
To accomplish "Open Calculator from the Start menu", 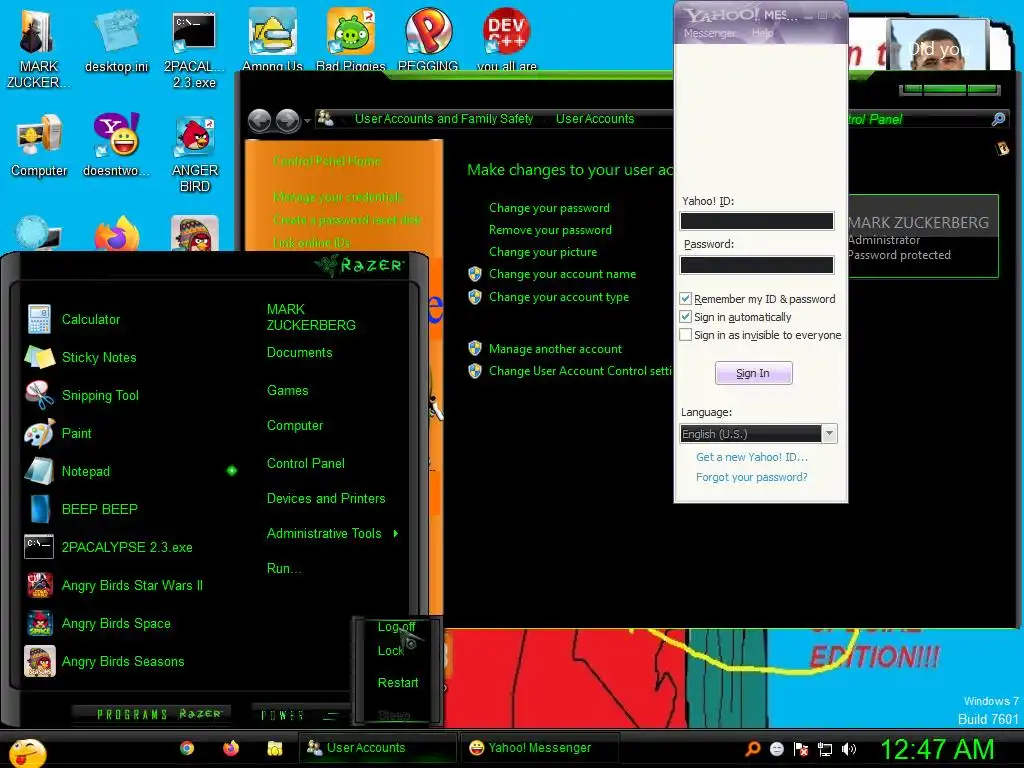I will pos(91,319).
